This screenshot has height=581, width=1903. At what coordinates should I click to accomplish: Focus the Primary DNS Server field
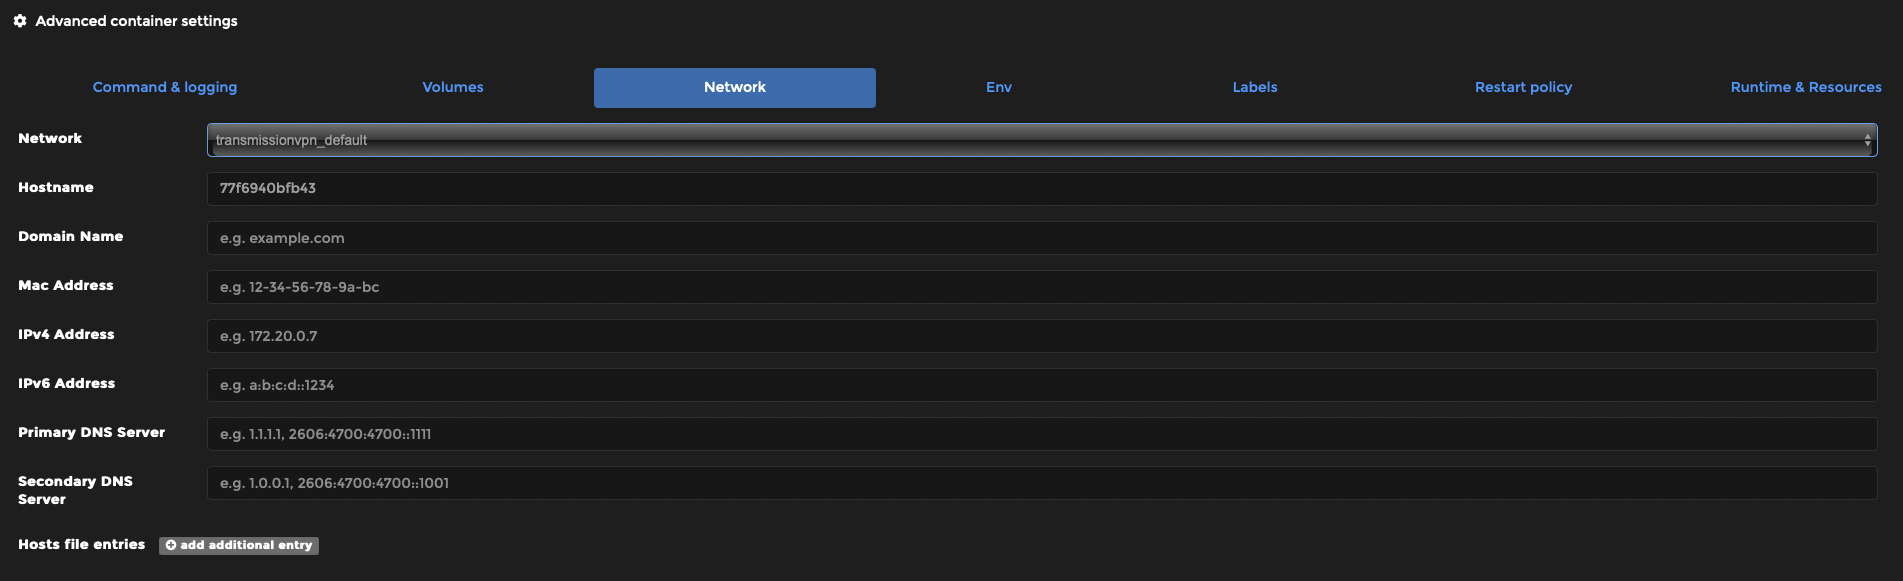[1042, 434]
